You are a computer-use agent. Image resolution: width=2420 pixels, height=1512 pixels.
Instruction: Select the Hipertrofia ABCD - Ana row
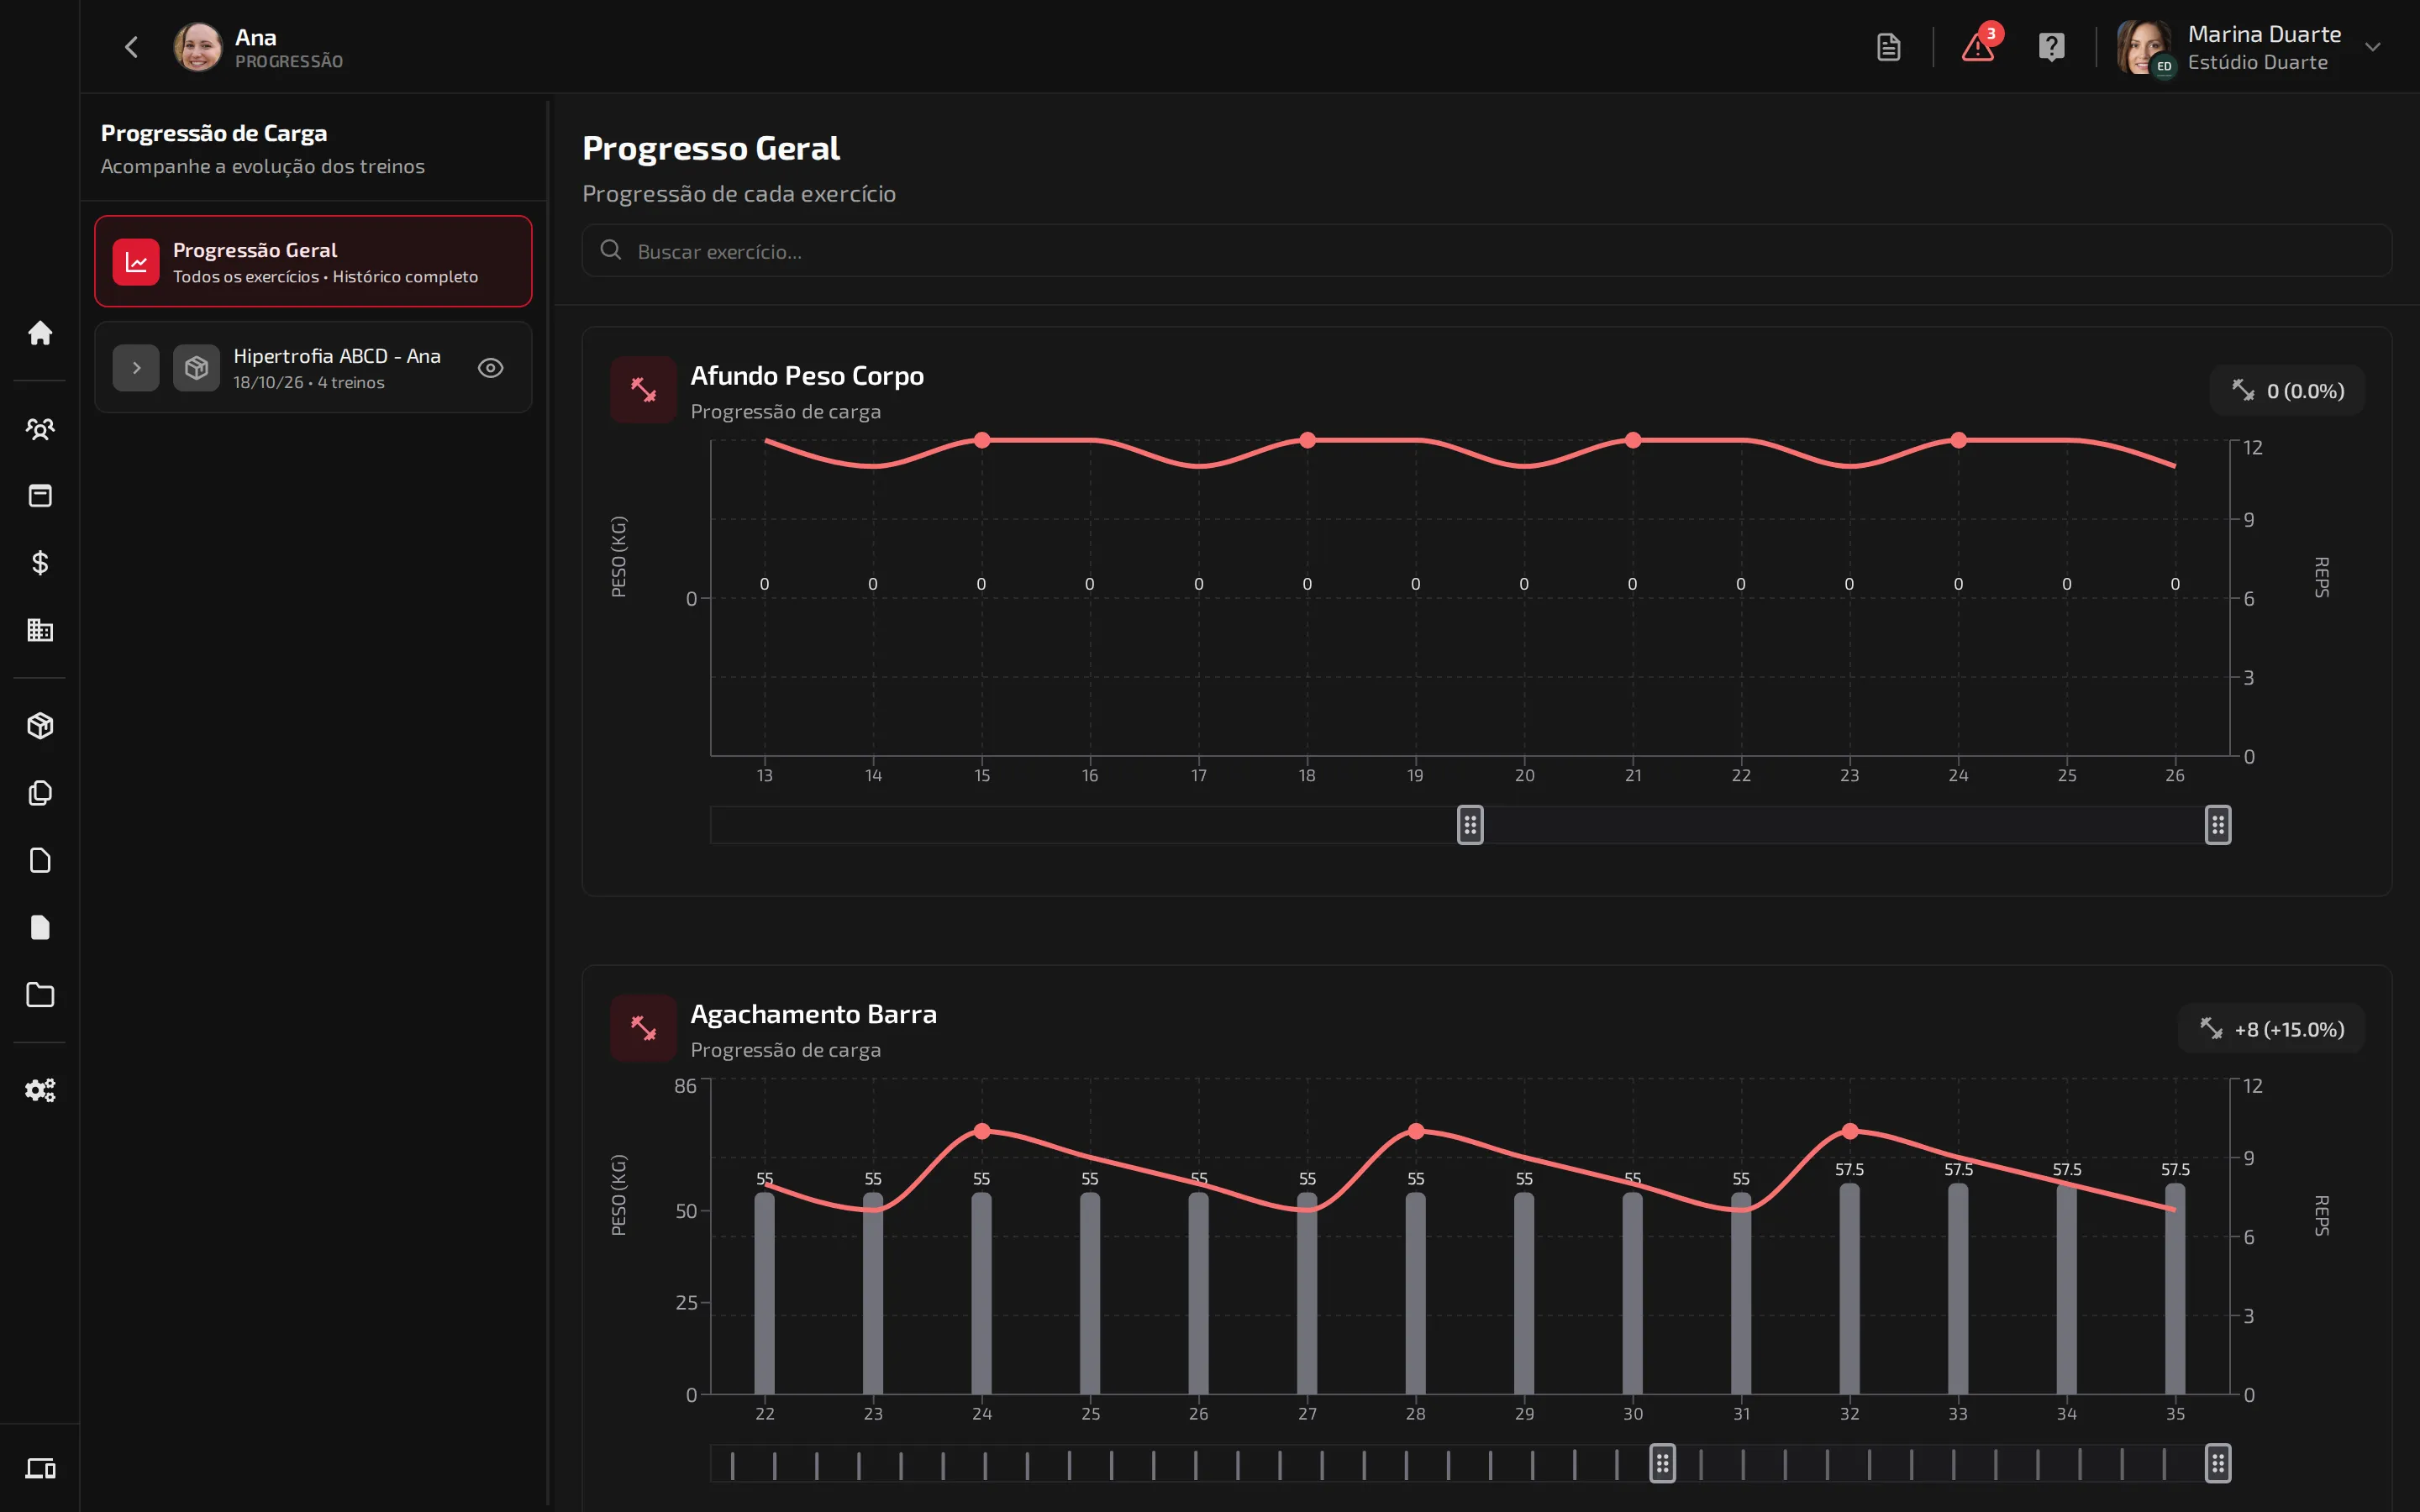point(313,367)
